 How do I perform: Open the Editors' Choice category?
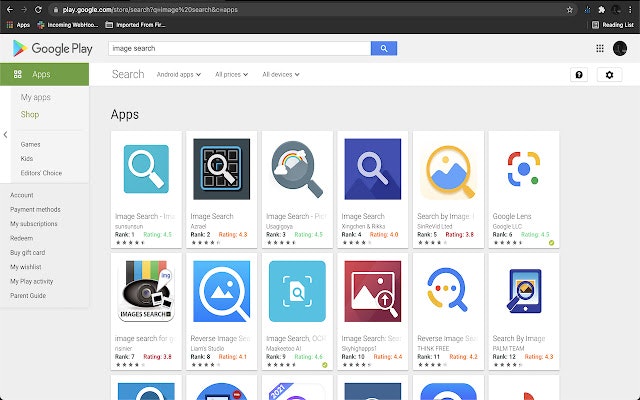(41, 173)
